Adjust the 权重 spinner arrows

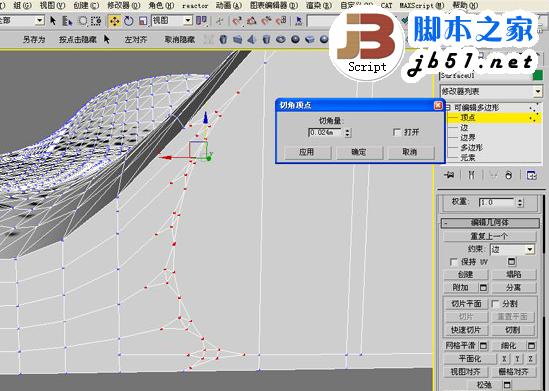(x=520, y=202)
